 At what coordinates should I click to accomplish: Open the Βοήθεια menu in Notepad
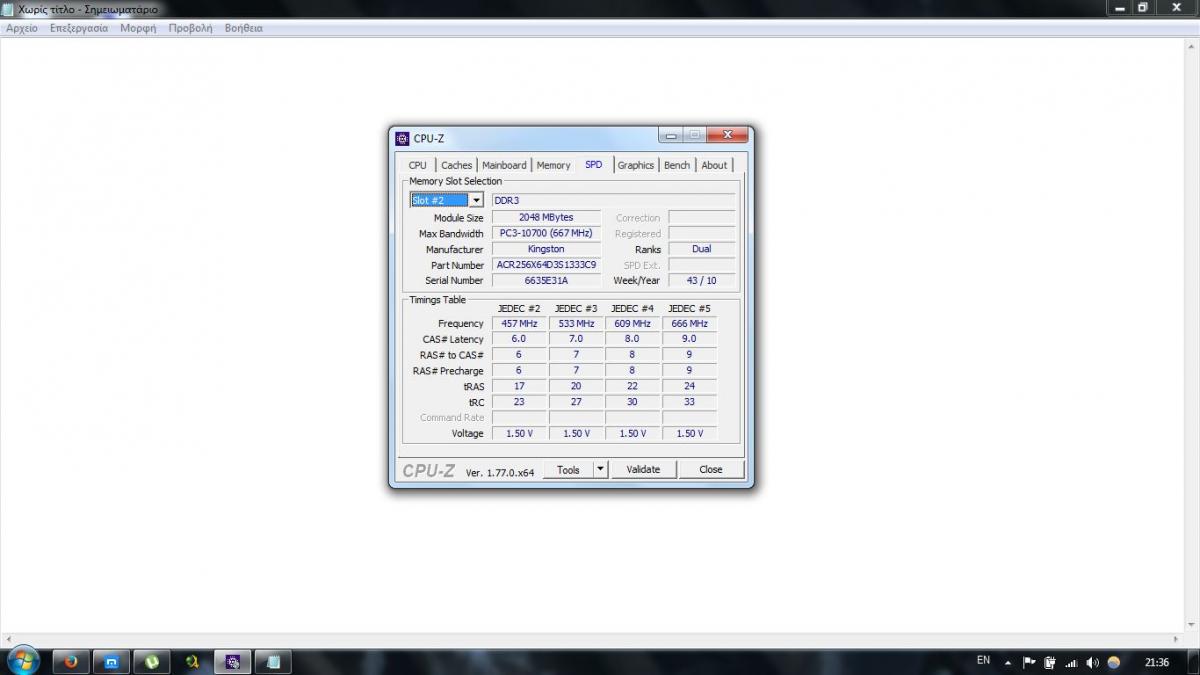[244, 28]
